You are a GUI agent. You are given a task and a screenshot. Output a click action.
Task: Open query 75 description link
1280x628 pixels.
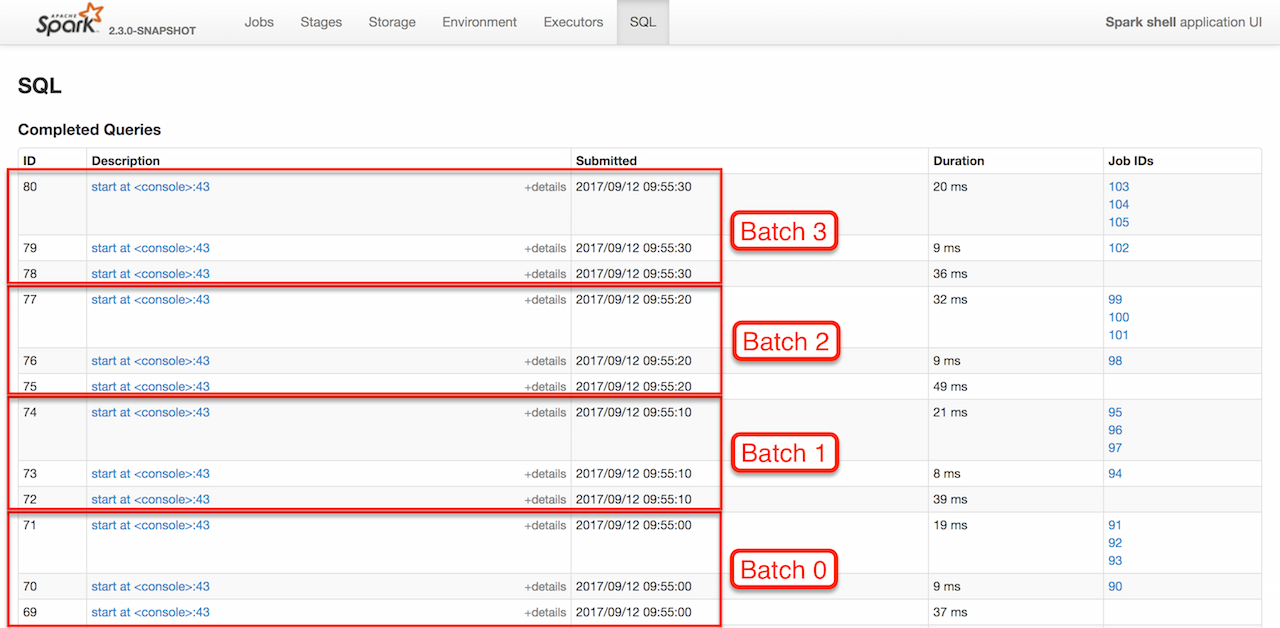(150, 387)
